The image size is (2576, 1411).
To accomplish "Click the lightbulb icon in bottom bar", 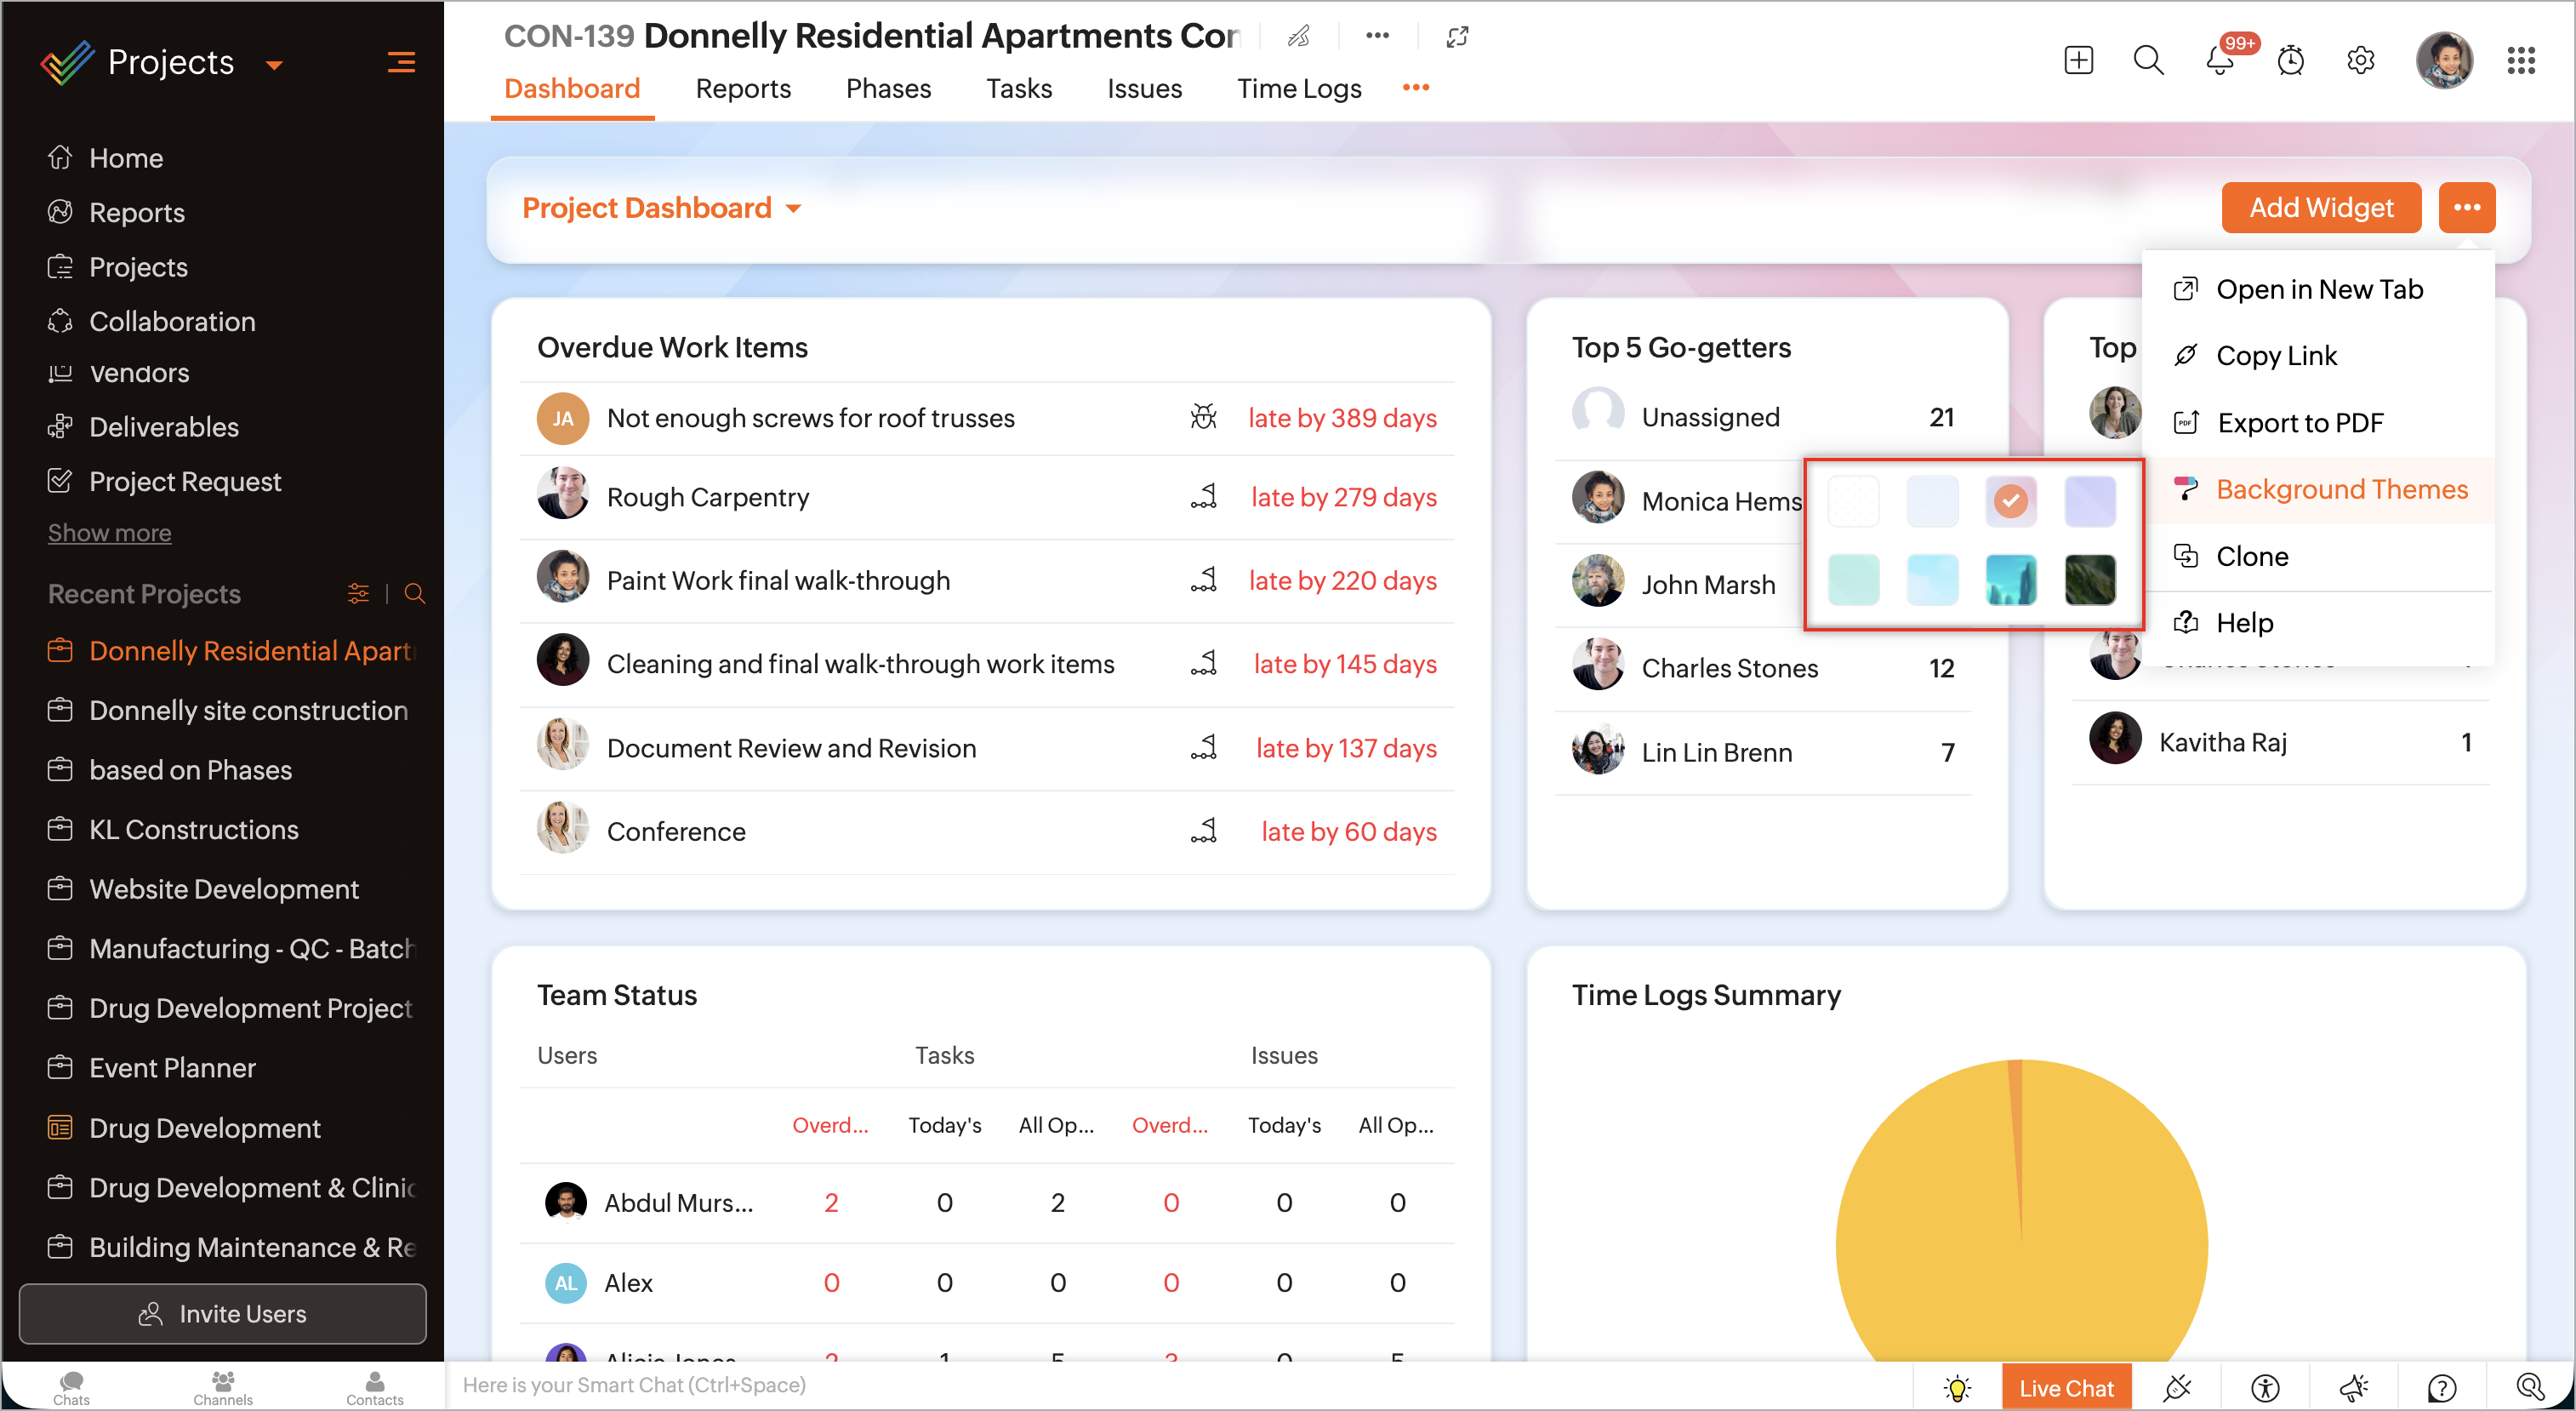I will pyautogui.click(x=1957, y=1388).
